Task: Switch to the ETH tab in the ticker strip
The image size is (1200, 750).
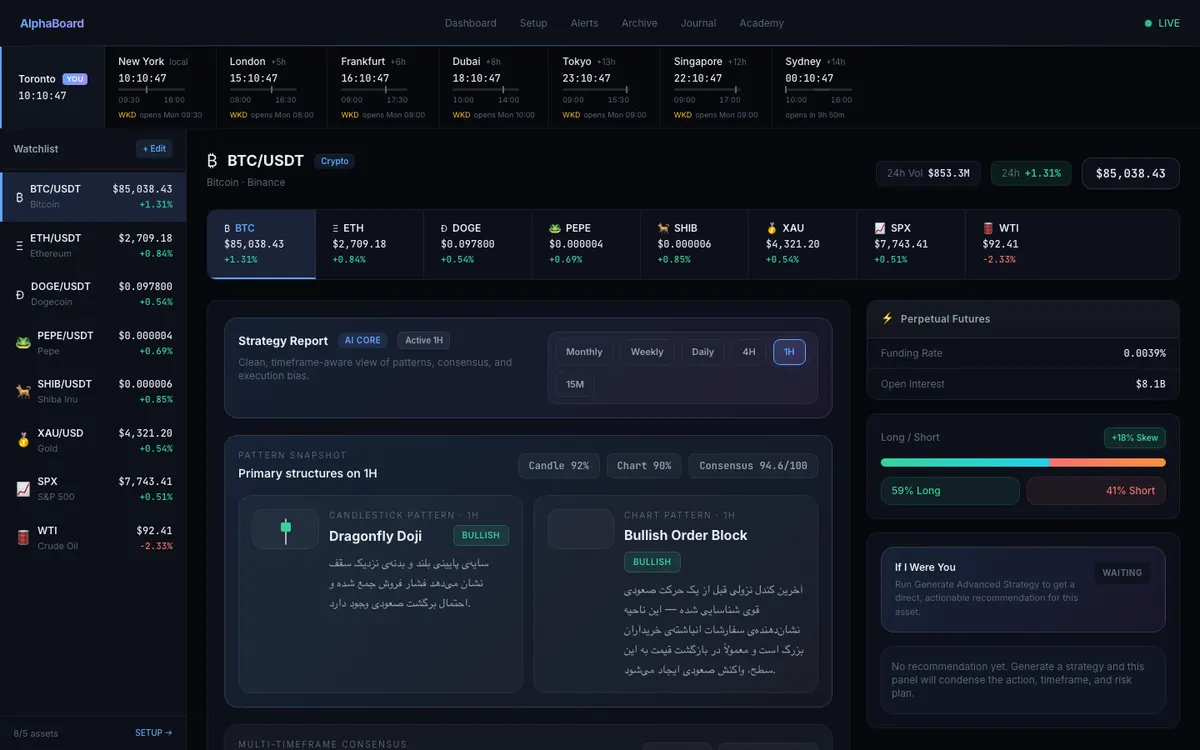Action: pyautogui.click(x=370, y=244)
